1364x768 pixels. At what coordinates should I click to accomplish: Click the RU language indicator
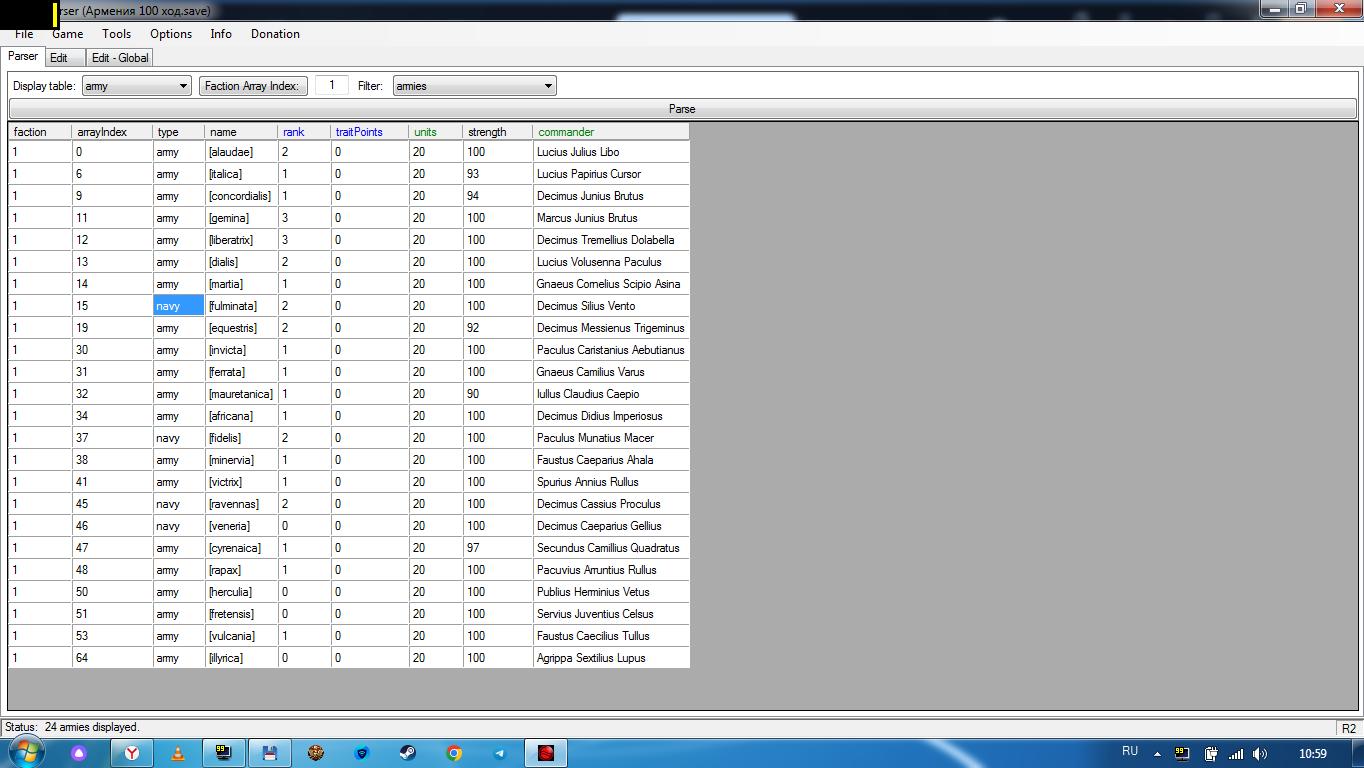click(x=1130, y=752)
